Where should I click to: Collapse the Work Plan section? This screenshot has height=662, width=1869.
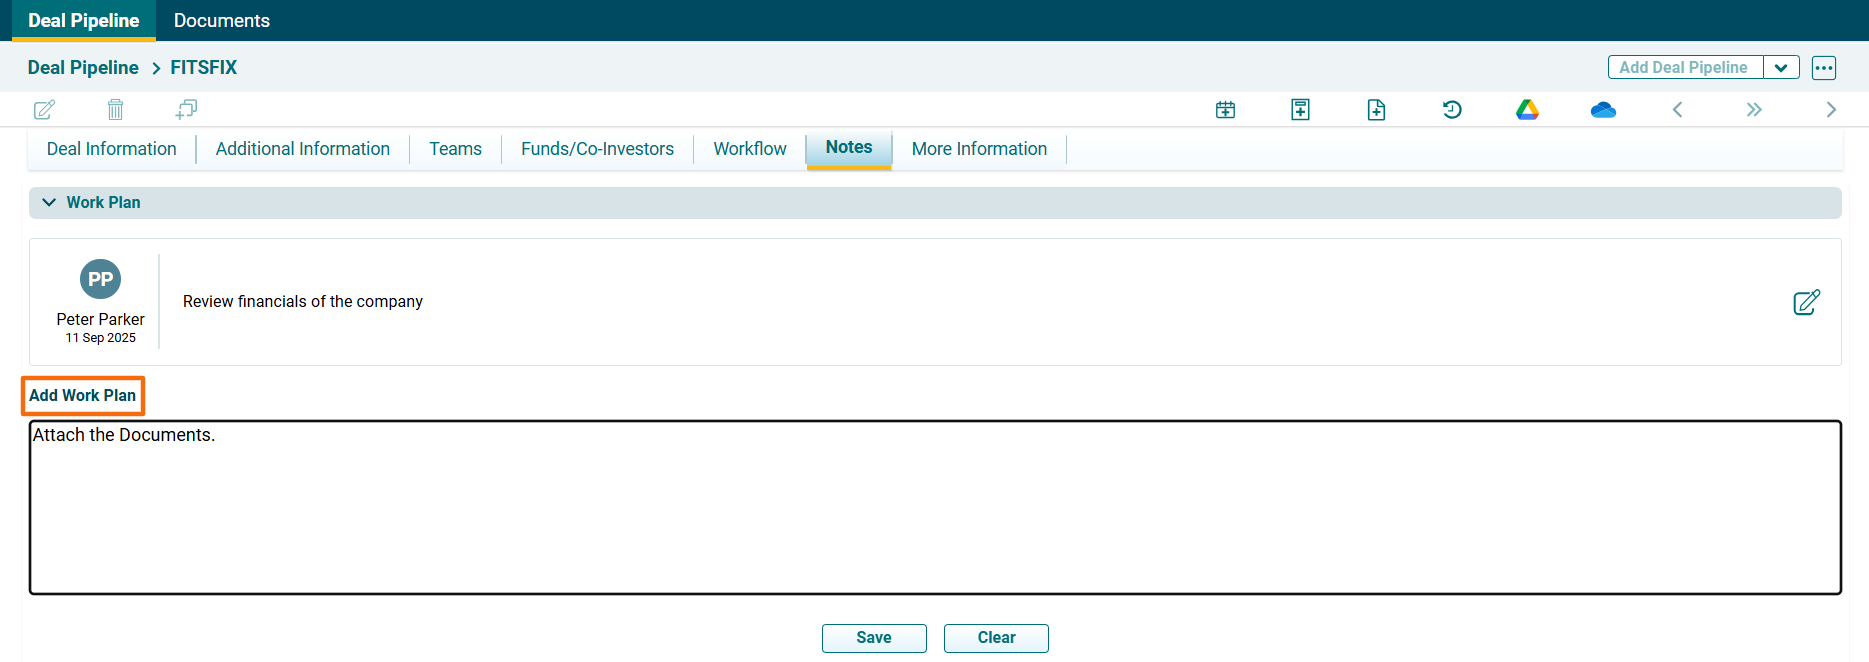click(x=49, y=202)
